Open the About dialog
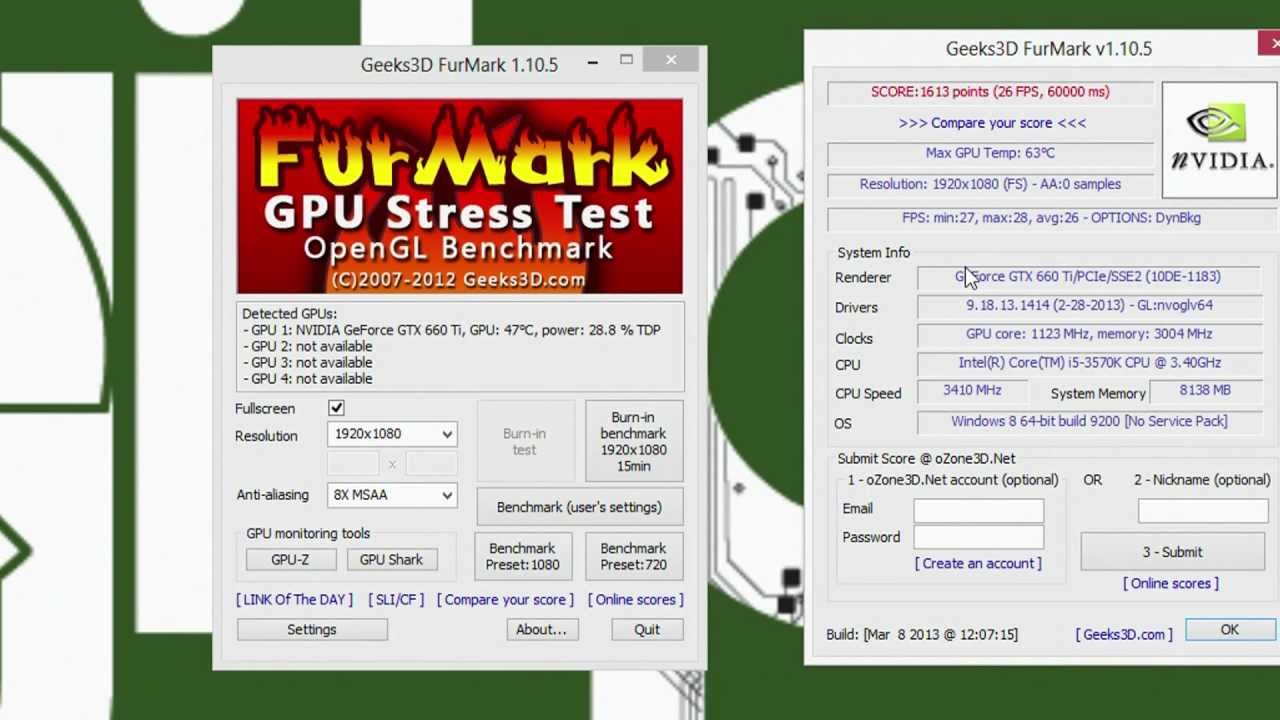 tap(541, 629)
